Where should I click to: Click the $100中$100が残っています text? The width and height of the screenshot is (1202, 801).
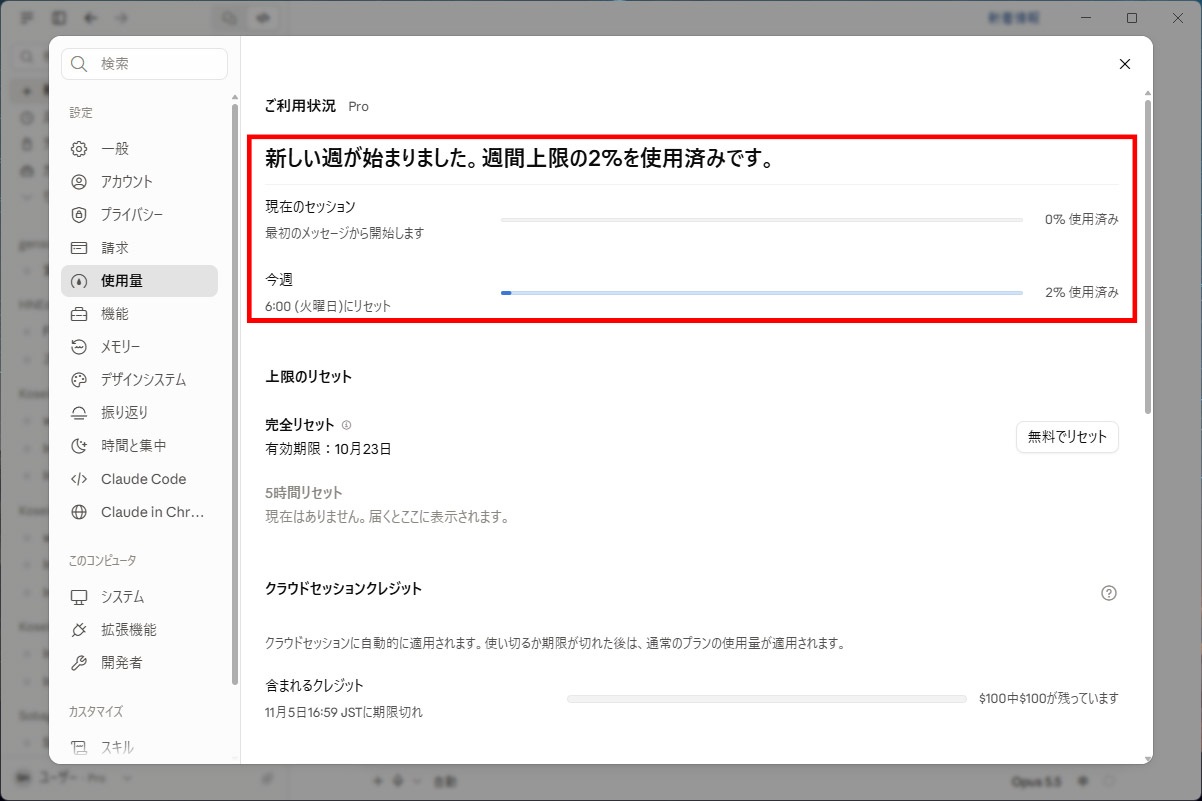pos(1049,699)
